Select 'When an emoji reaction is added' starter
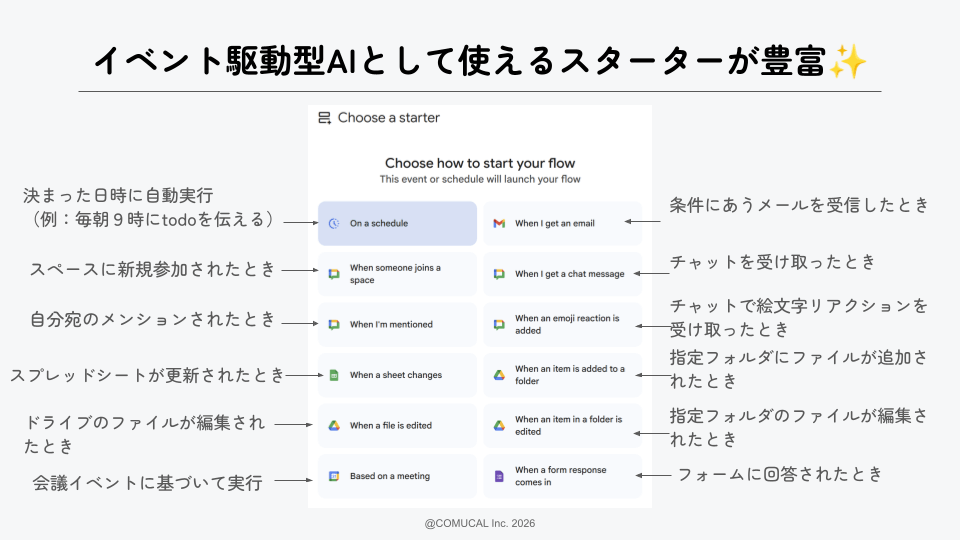The image size is (960, 540). (x=562, y=324)
